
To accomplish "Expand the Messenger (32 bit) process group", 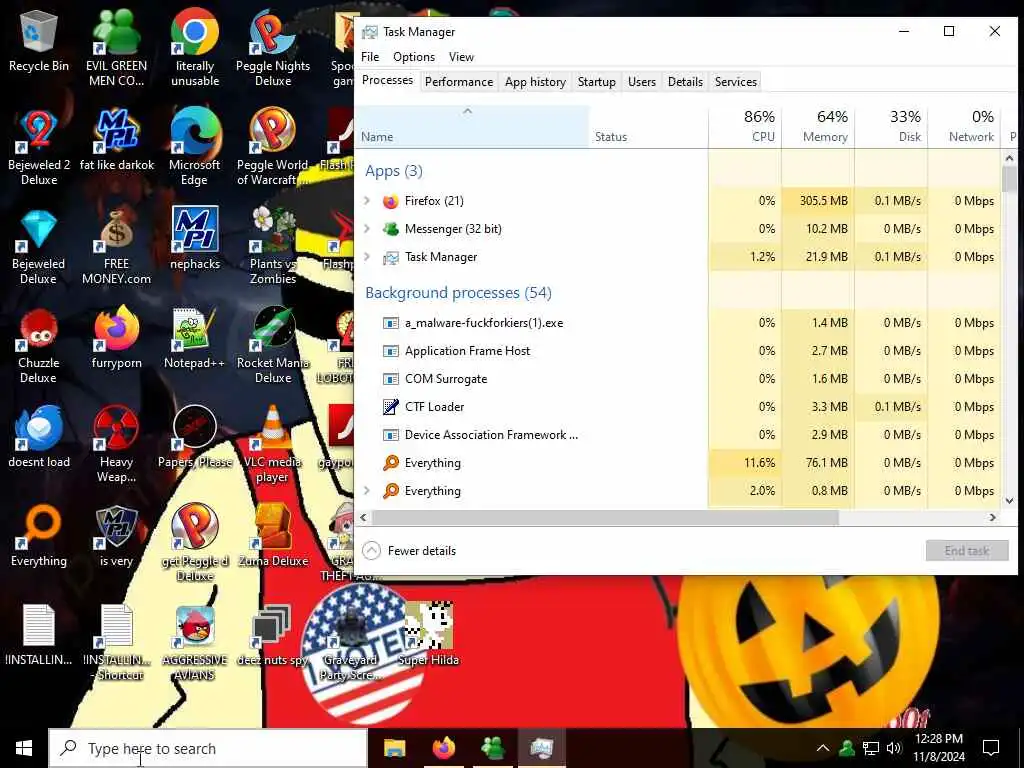I will [367, 229].
